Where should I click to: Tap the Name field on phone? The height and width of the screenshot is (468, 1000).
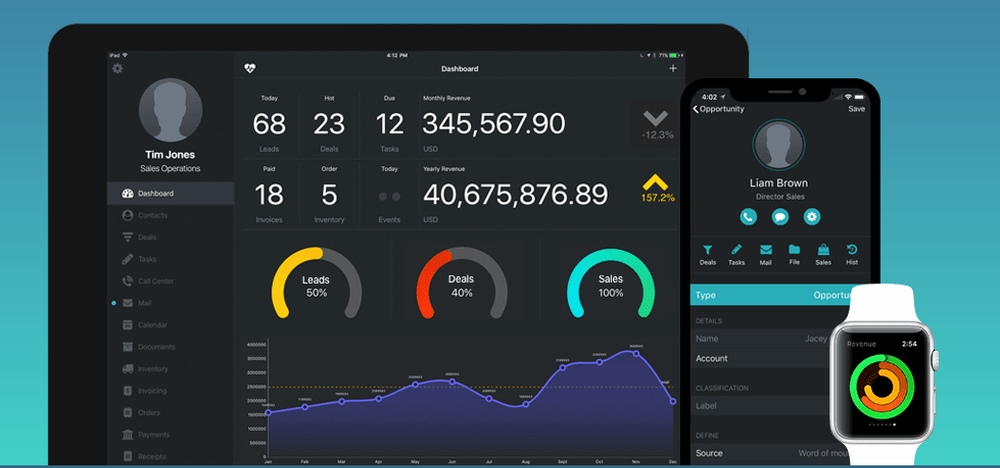pyautogui.click(x=762, y=339)
